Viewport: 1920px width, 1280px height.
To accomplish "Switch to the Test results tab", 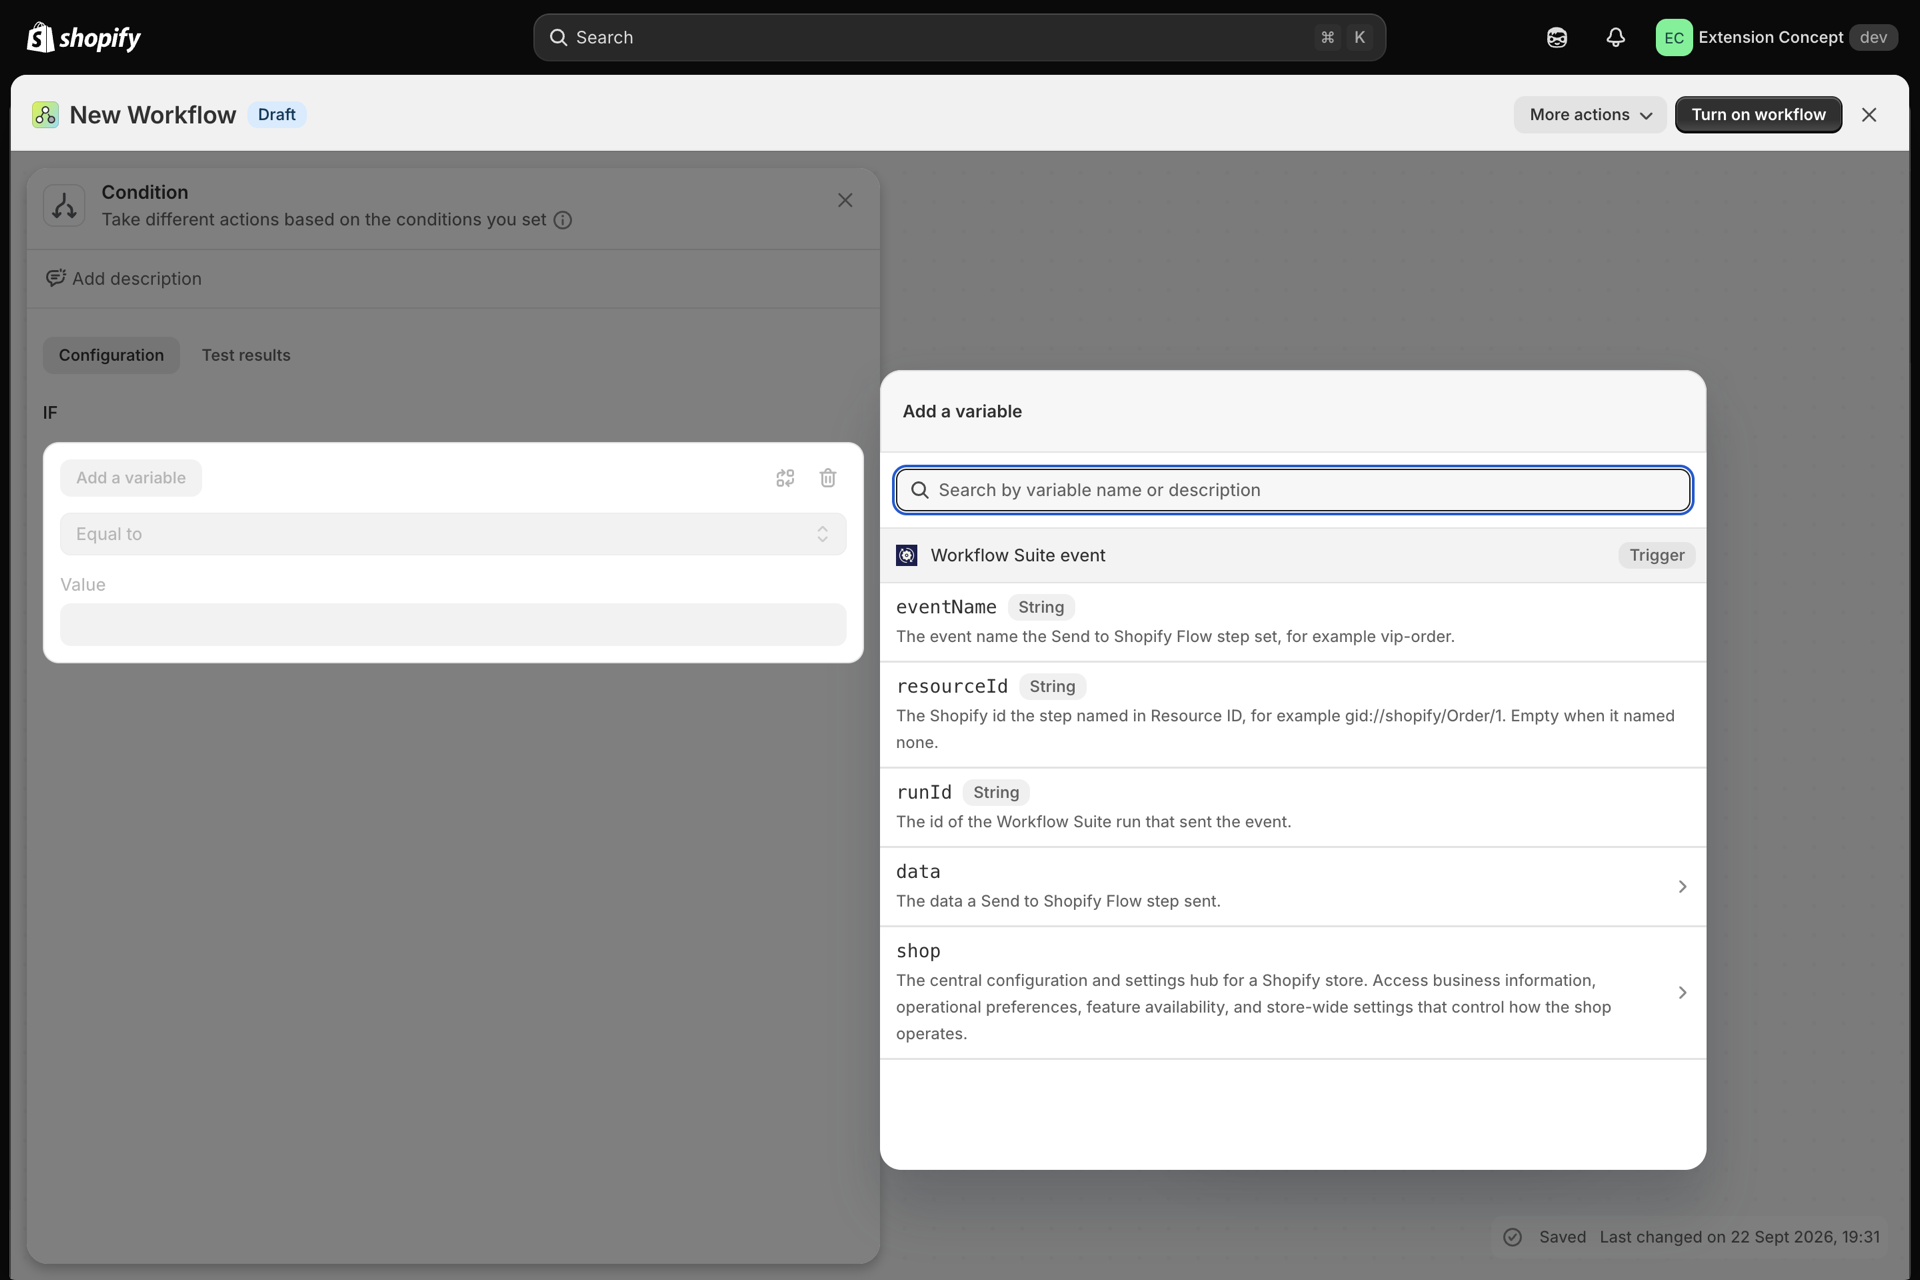I will (x=246, y=355).
